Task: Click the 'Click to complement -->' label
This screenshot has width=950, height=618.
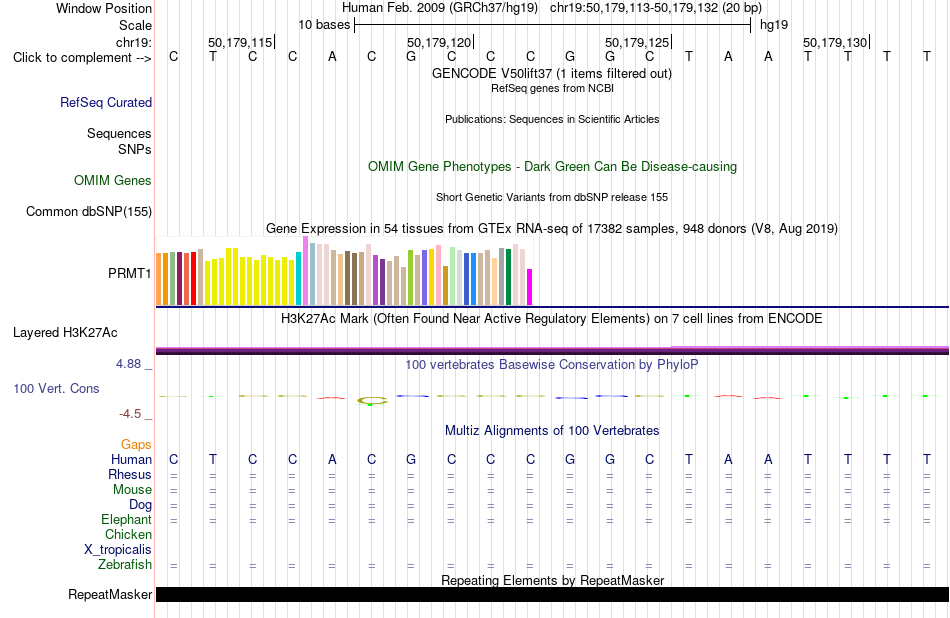Action: 82,58
